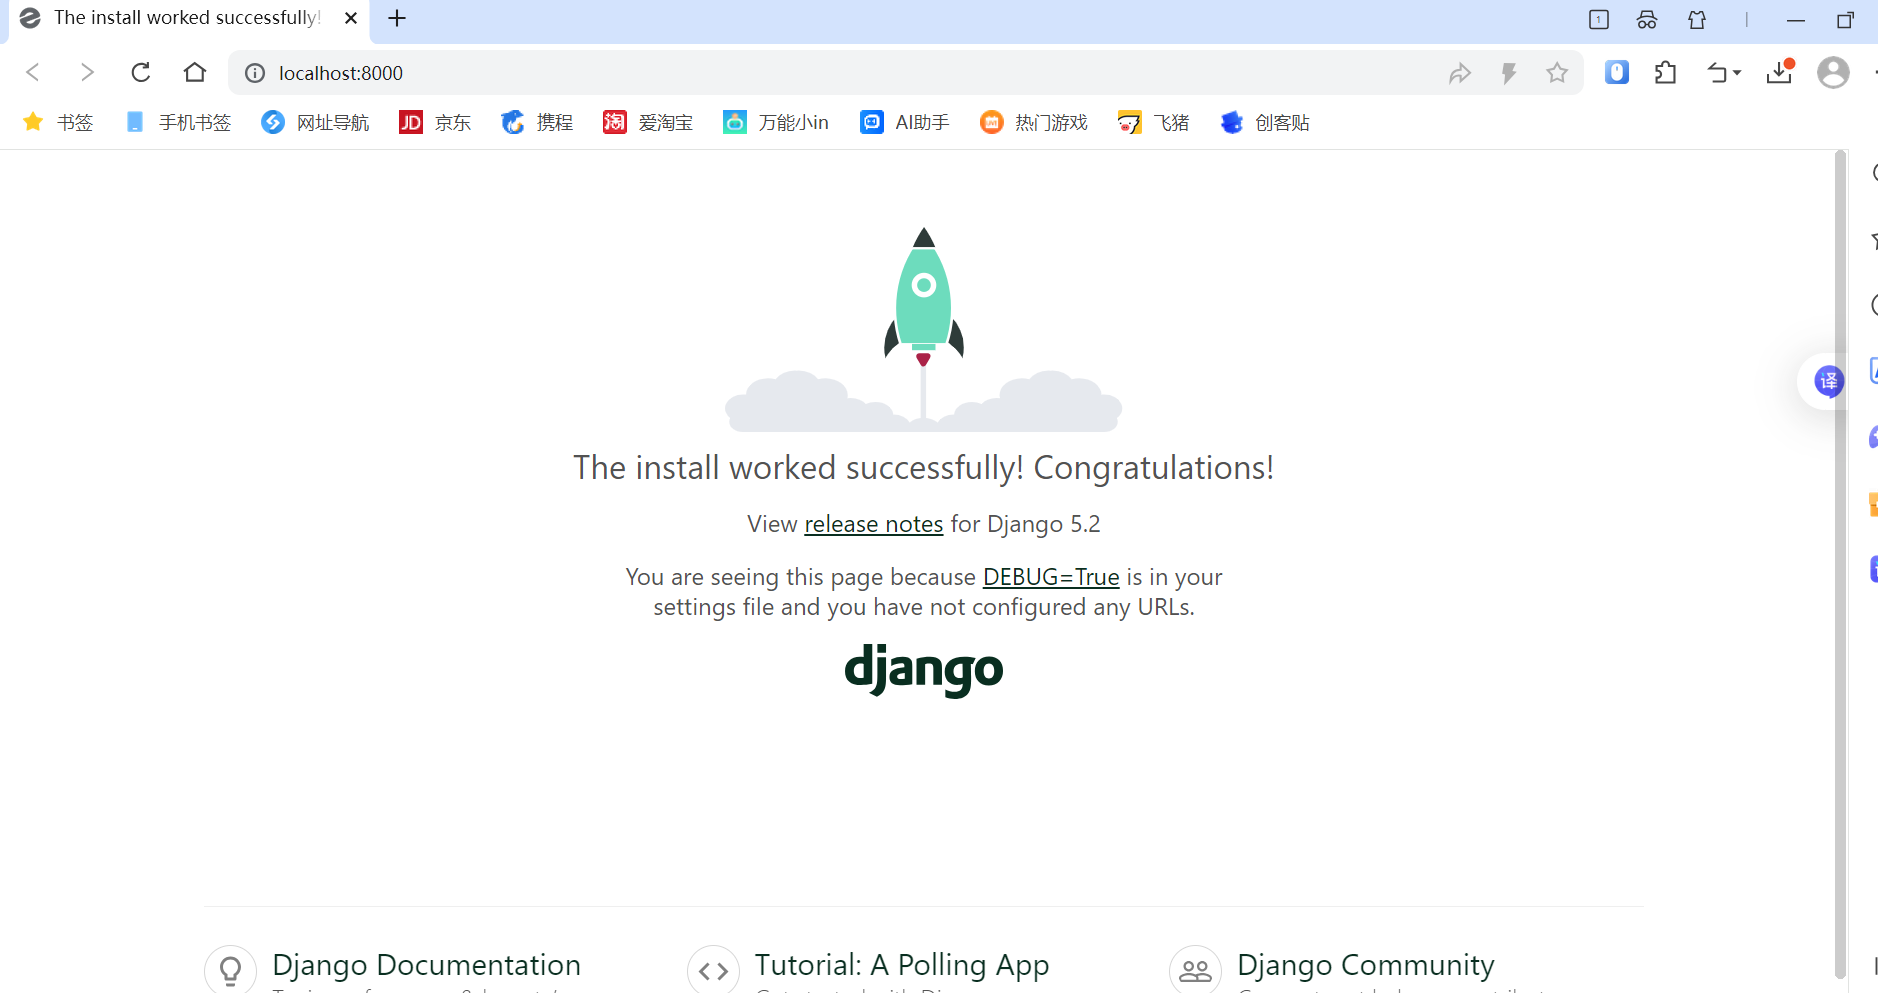Click the people icon beside Django Community

point(1195,970)
